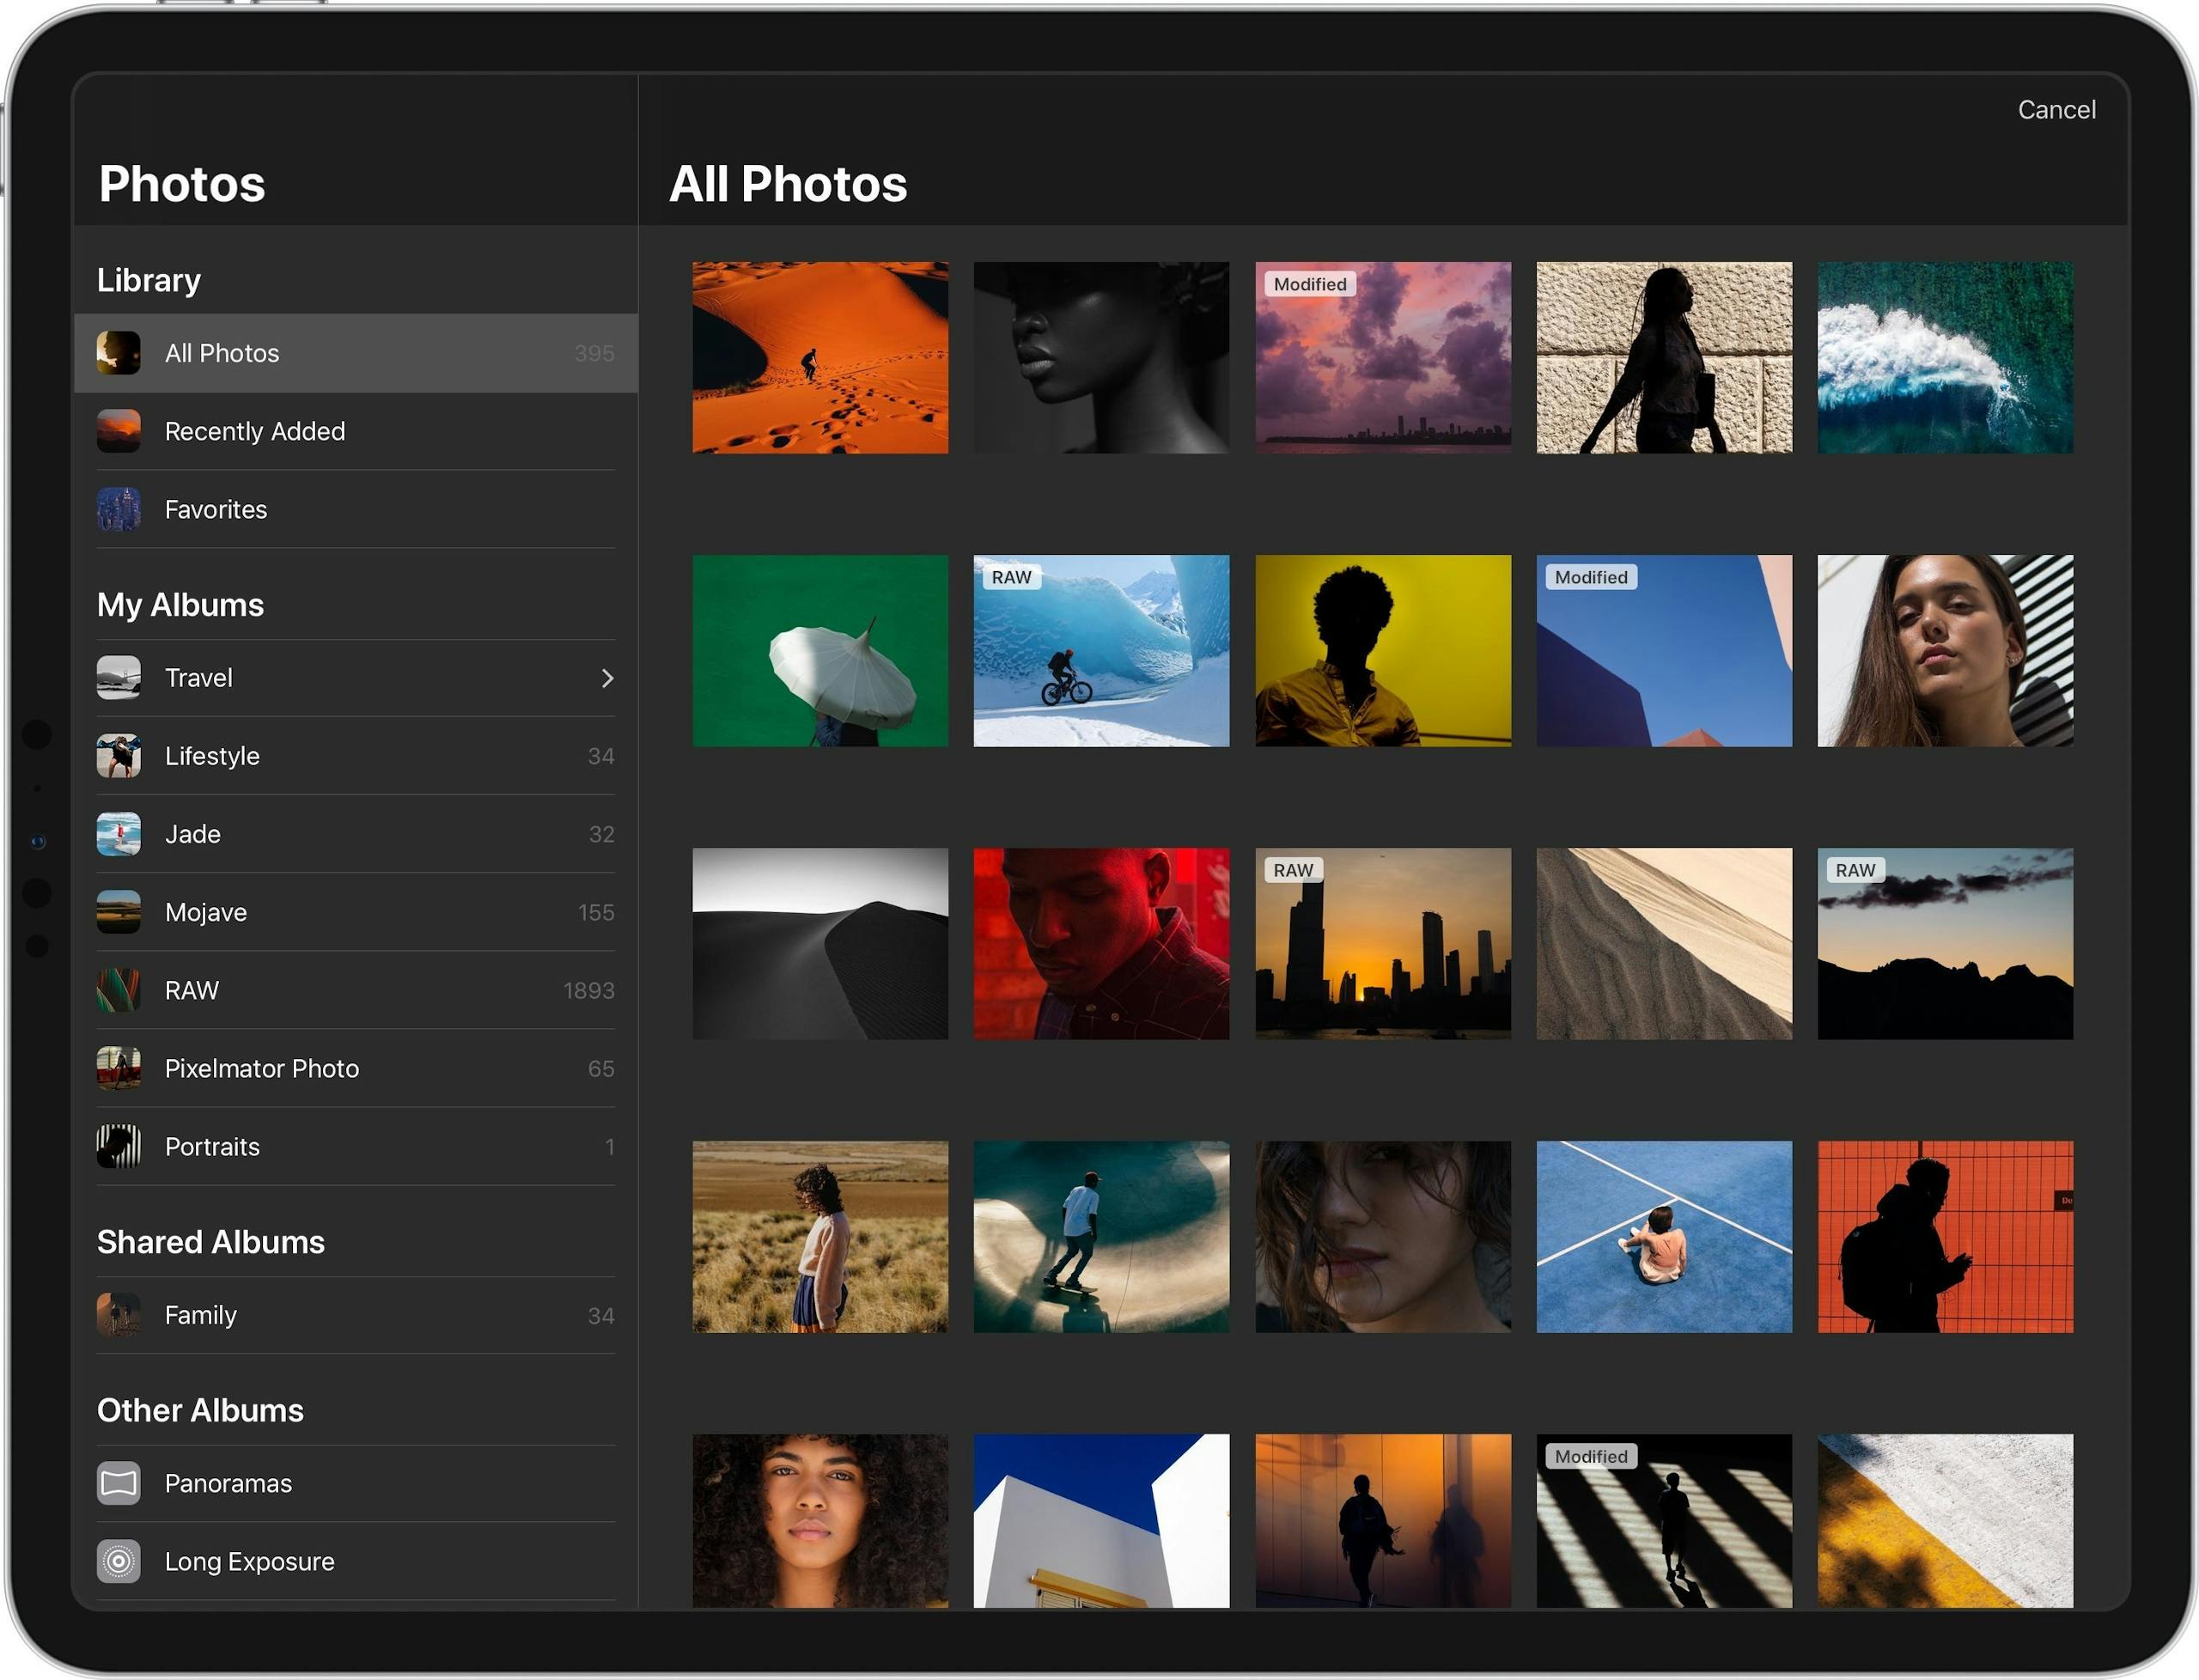Click the Portraits album striped icon
This screenshot has height=1680, width=2199.
click(x=118, y=1146)
